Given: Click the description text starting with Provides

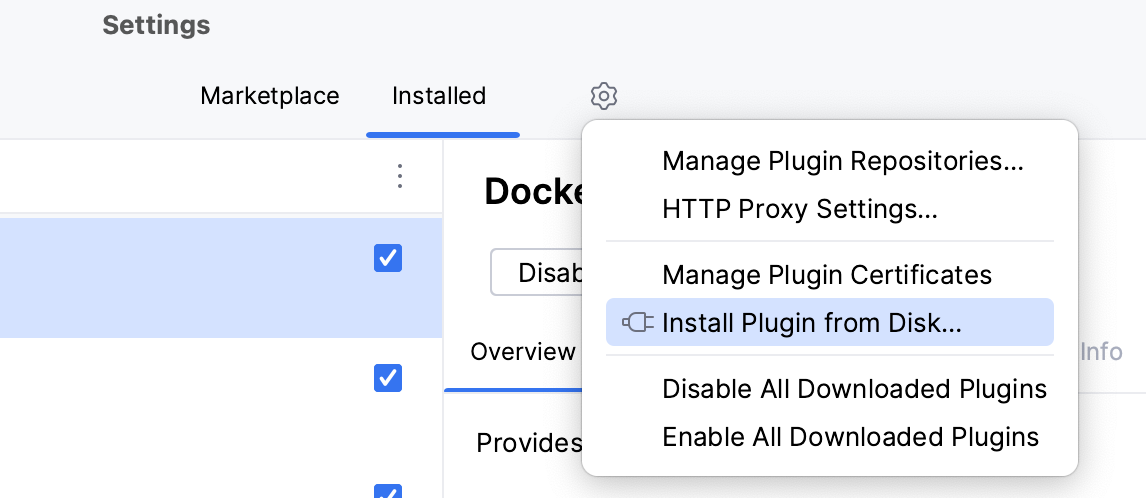Looking at the screenshot, I should click(x=529, y=443).
